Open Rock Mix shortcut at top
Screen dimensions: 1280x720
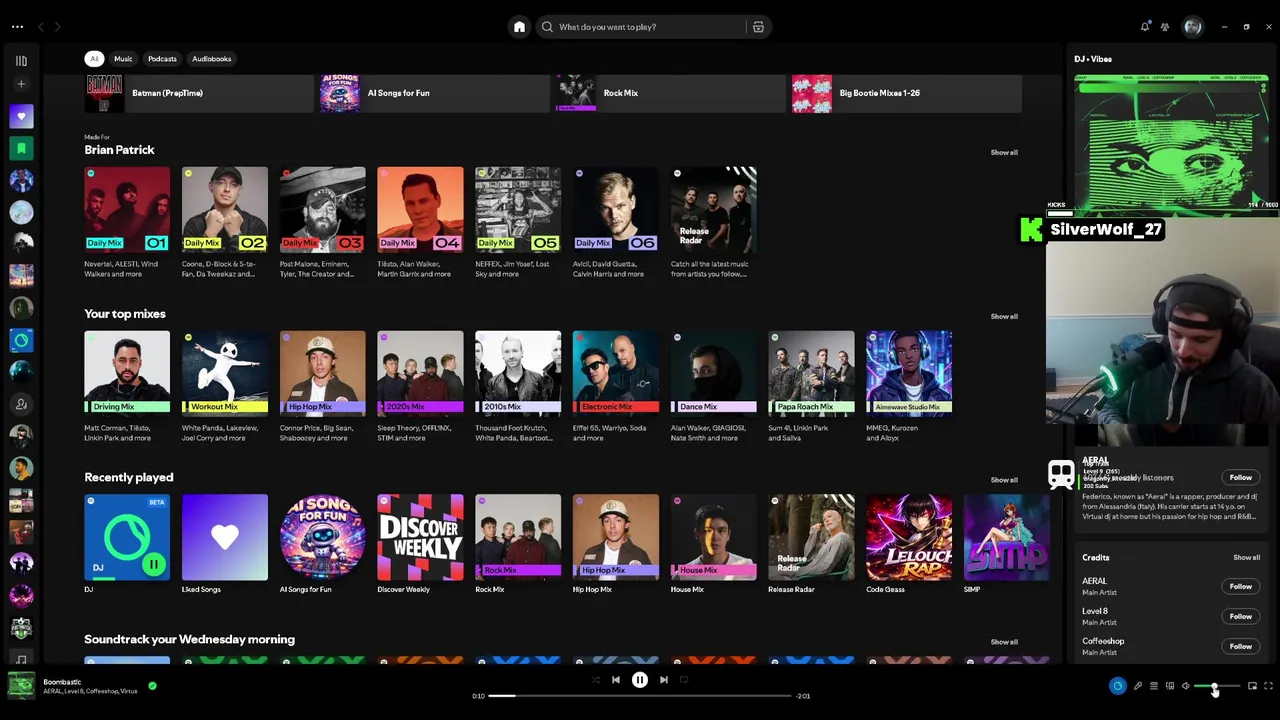671,93
